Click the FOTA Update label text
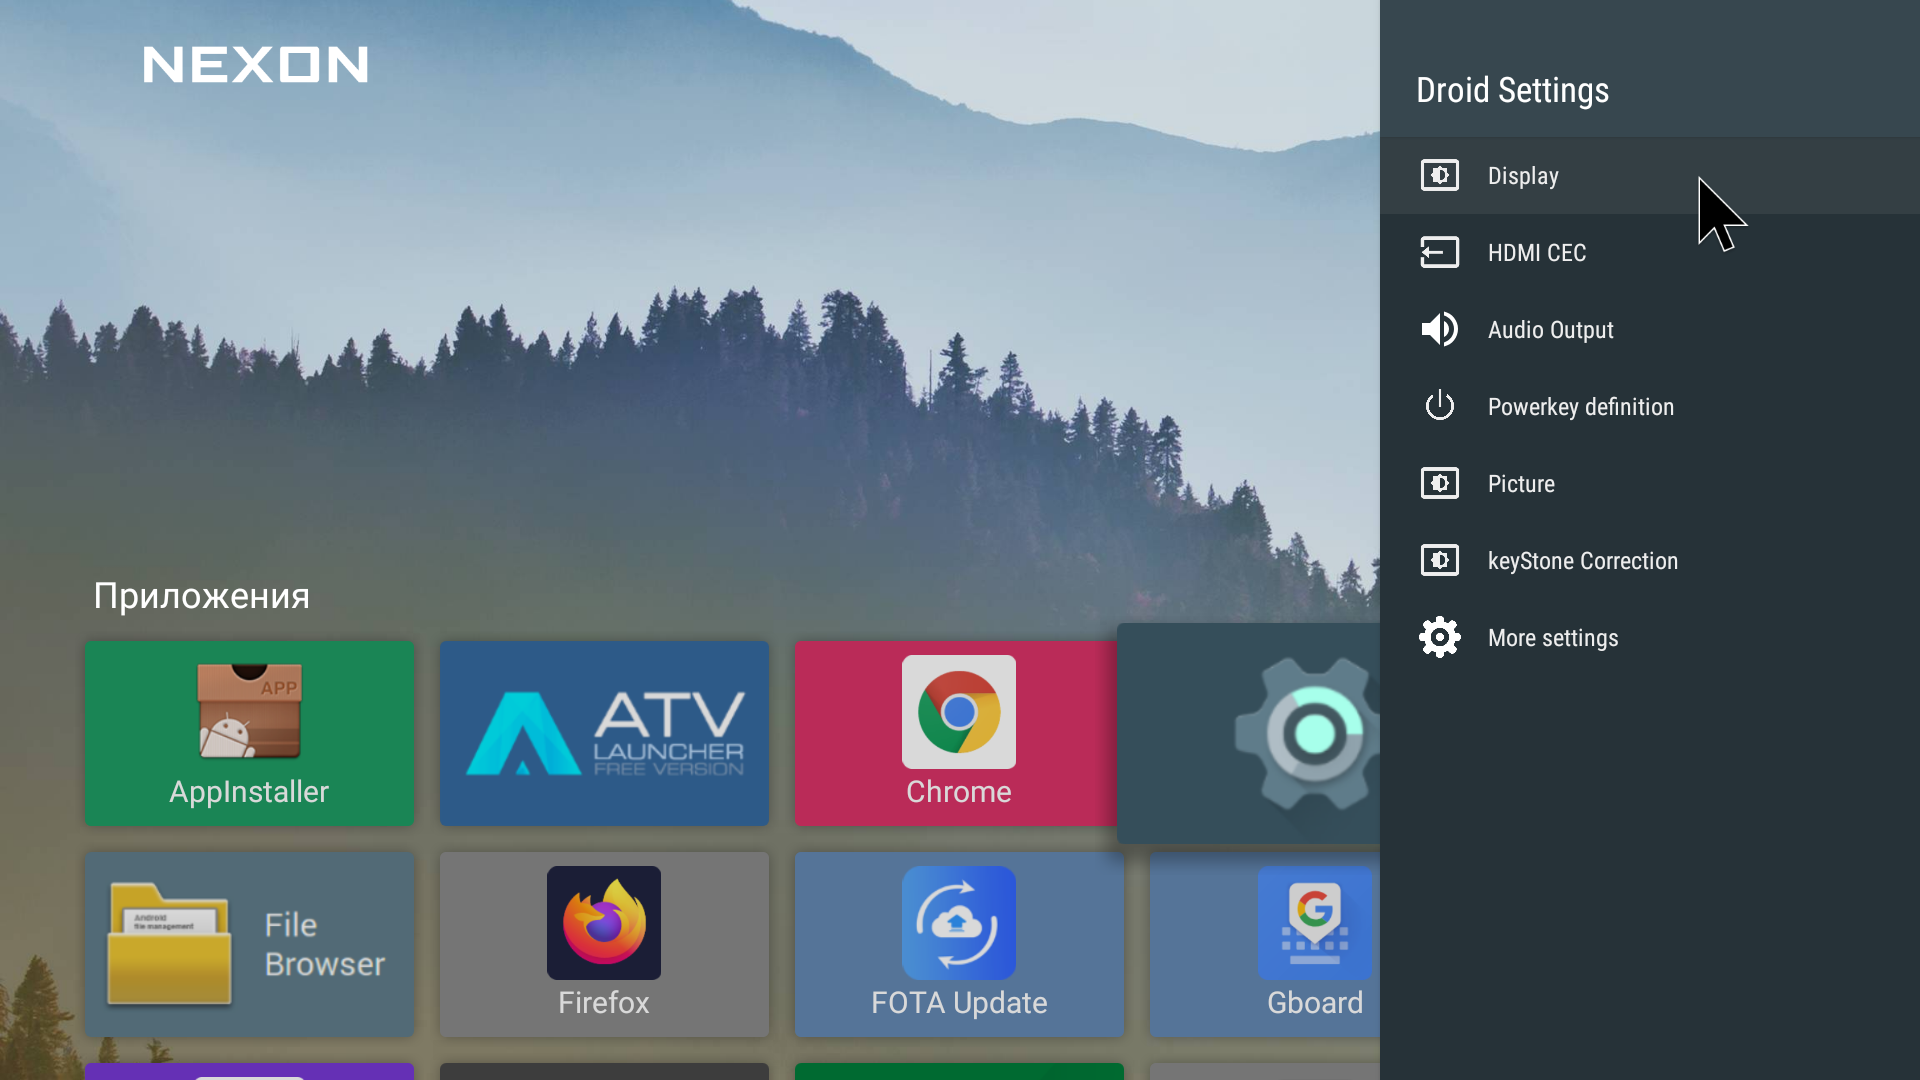Viewport: 1920px width, 1080px height. pyautogui.click(x=958, y=1003)
